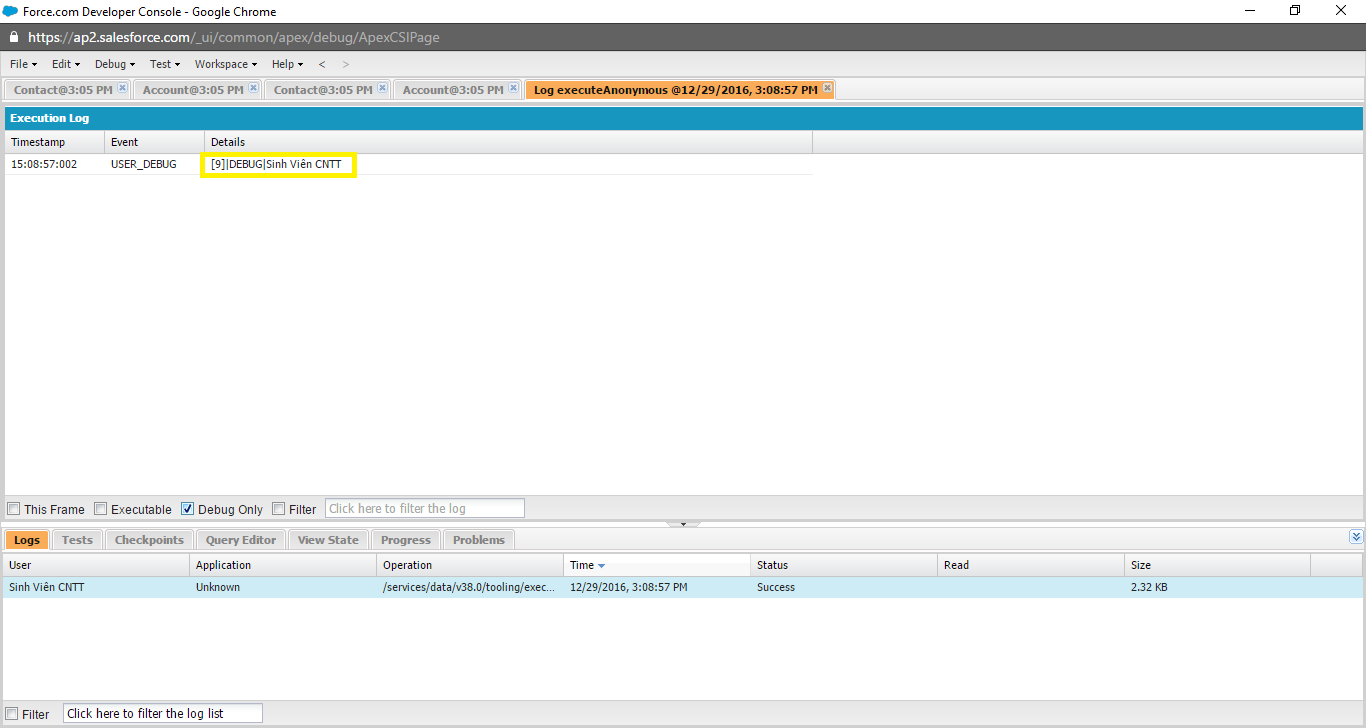The height and width of the screenshot is (728, 1366).
Task: Uncheck the Debug Only checkbox
Action: [x=187, y=508]
